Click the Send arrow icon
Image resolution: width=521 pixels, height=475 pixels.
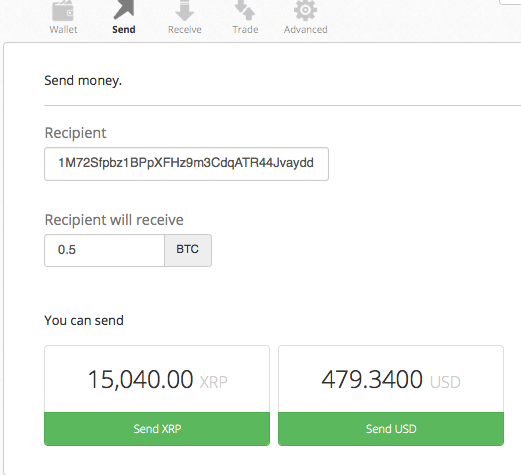124,9
